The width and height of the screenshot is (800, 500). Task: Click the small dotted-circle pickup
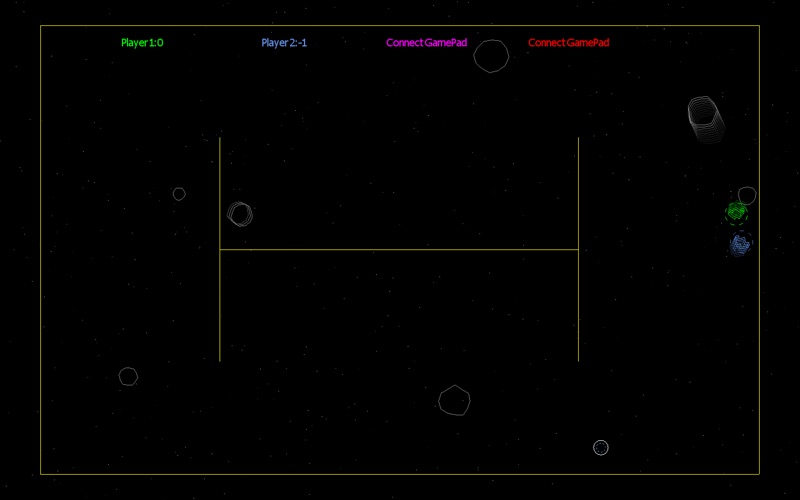[601, 447]
